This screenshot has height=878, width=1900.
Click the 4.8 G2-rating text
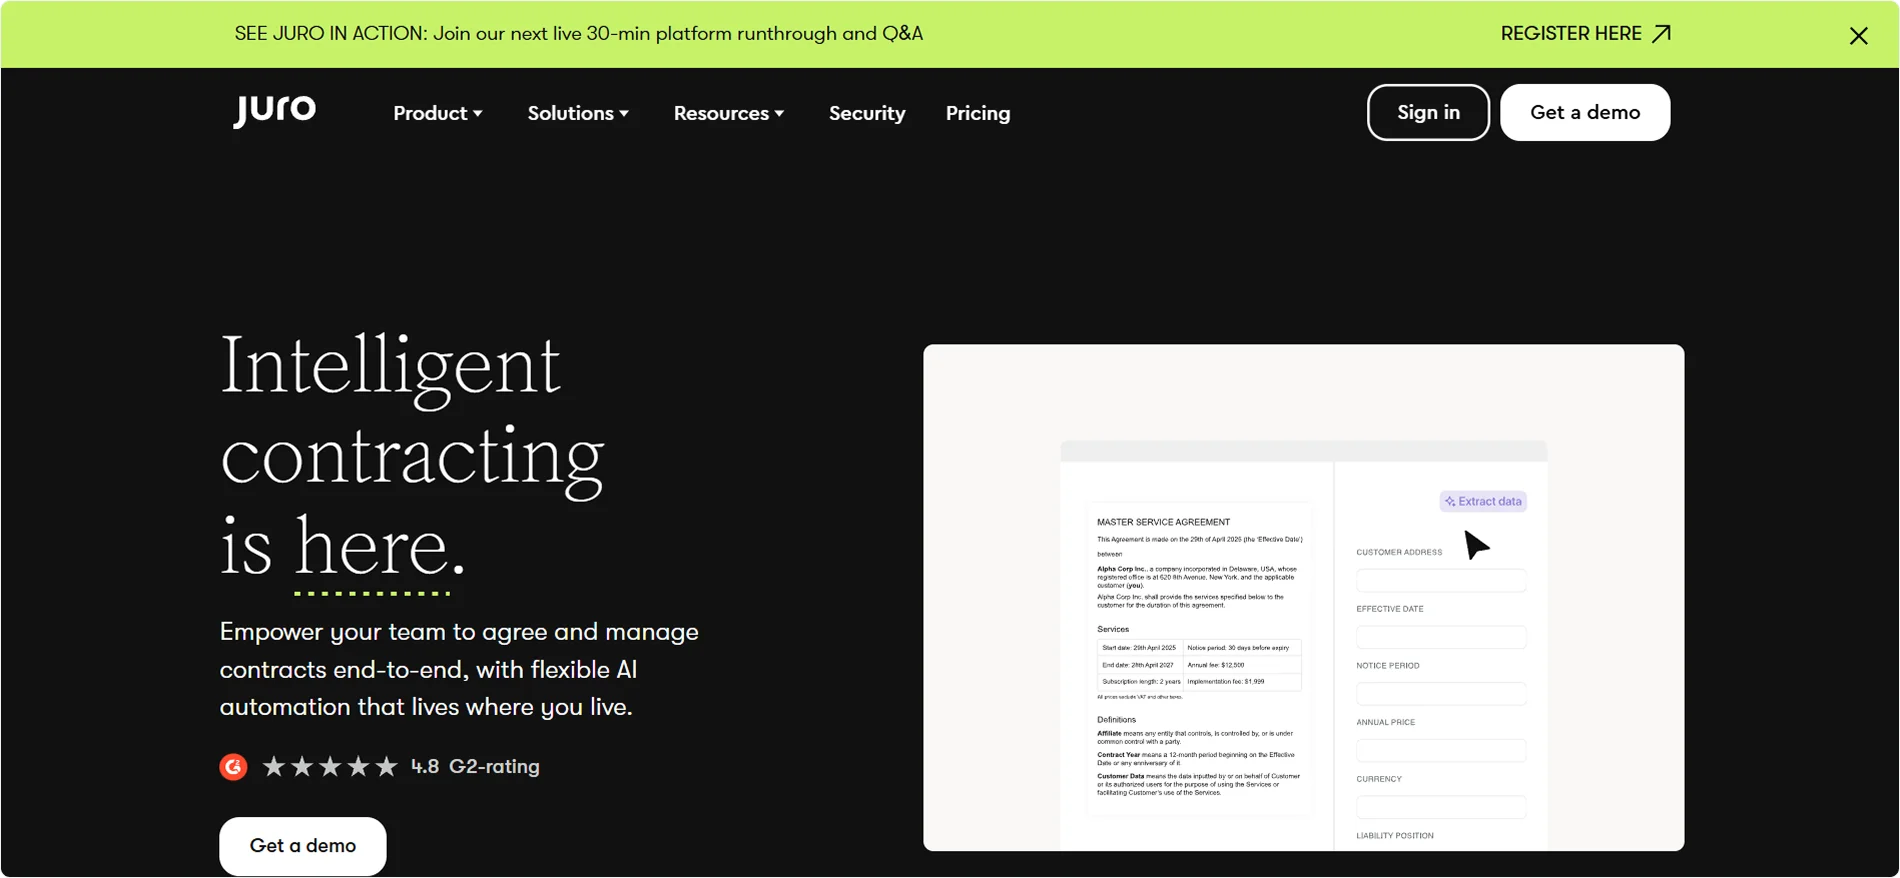tap(475, 767)
